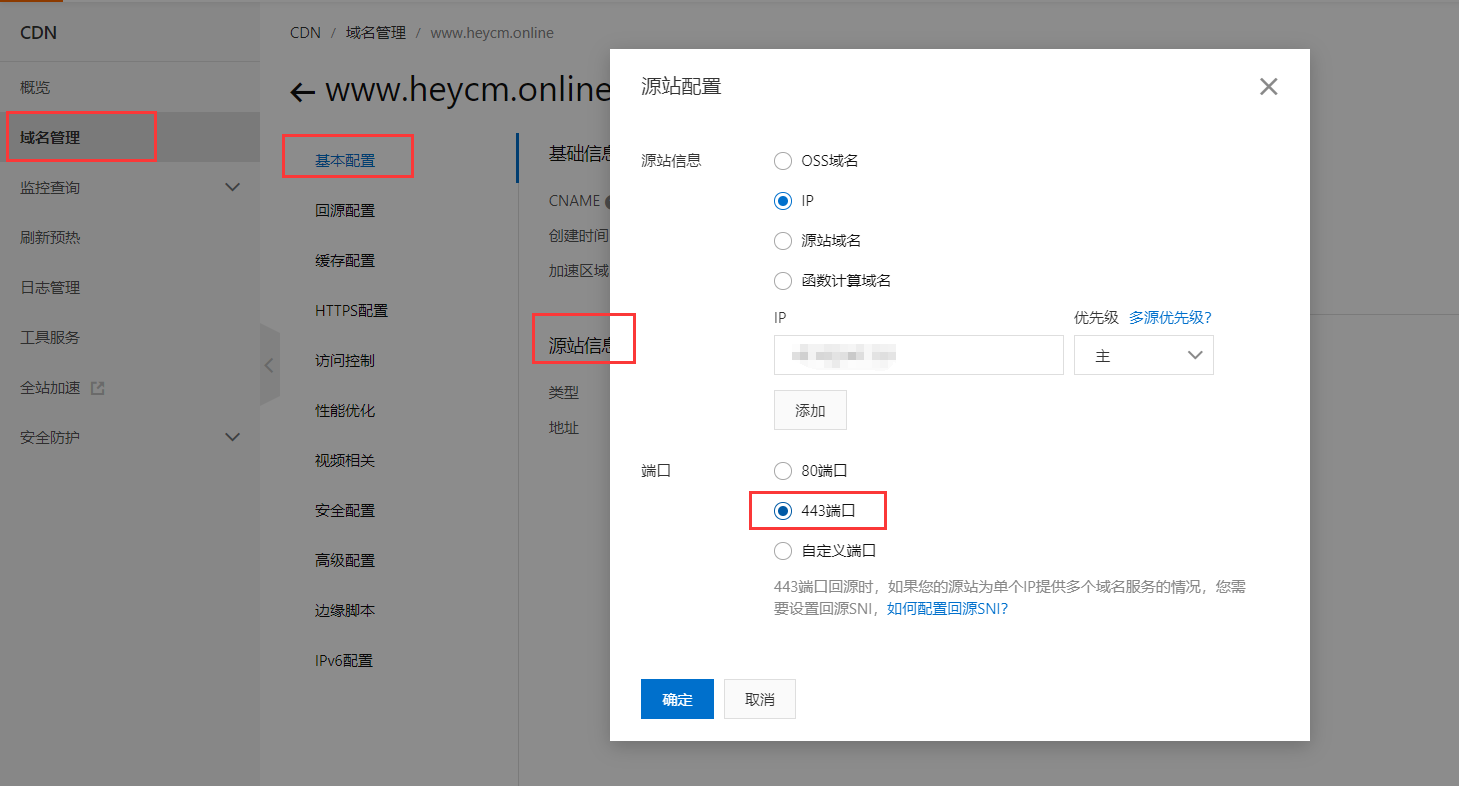
Task: Choose the 自定义端口 radio button
Action: 783,551
